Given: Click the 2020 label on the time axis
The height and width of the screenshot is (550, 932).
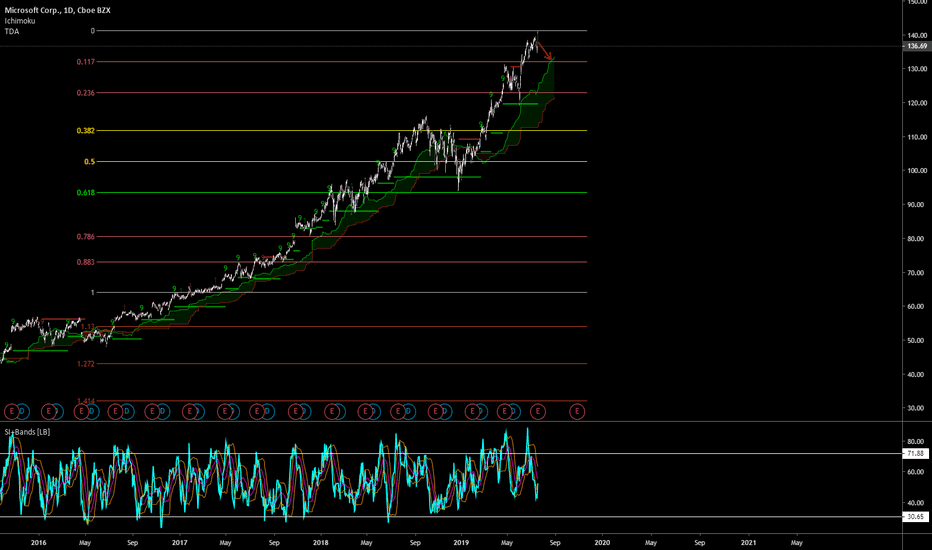Looking at the screenshot, I should coord(602,542).
